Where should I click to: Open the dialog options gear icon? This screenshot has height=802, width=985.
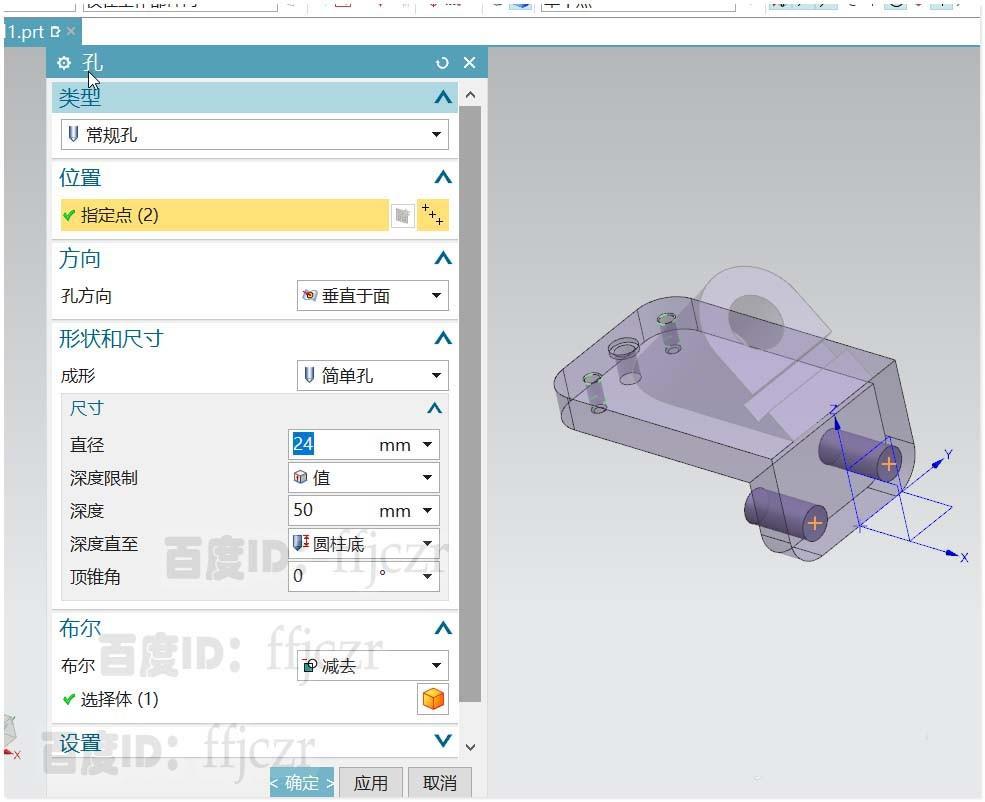(63, 62)
